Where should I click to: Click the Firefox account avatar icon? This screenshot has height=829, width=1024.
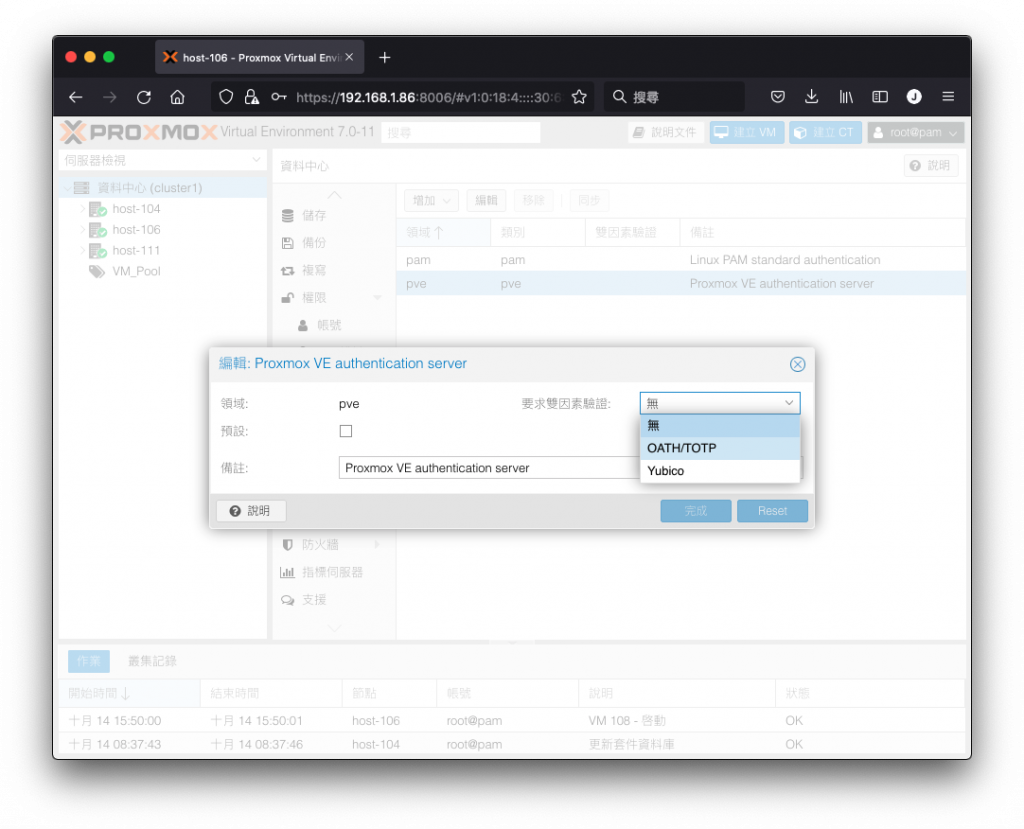pos(914,97)
